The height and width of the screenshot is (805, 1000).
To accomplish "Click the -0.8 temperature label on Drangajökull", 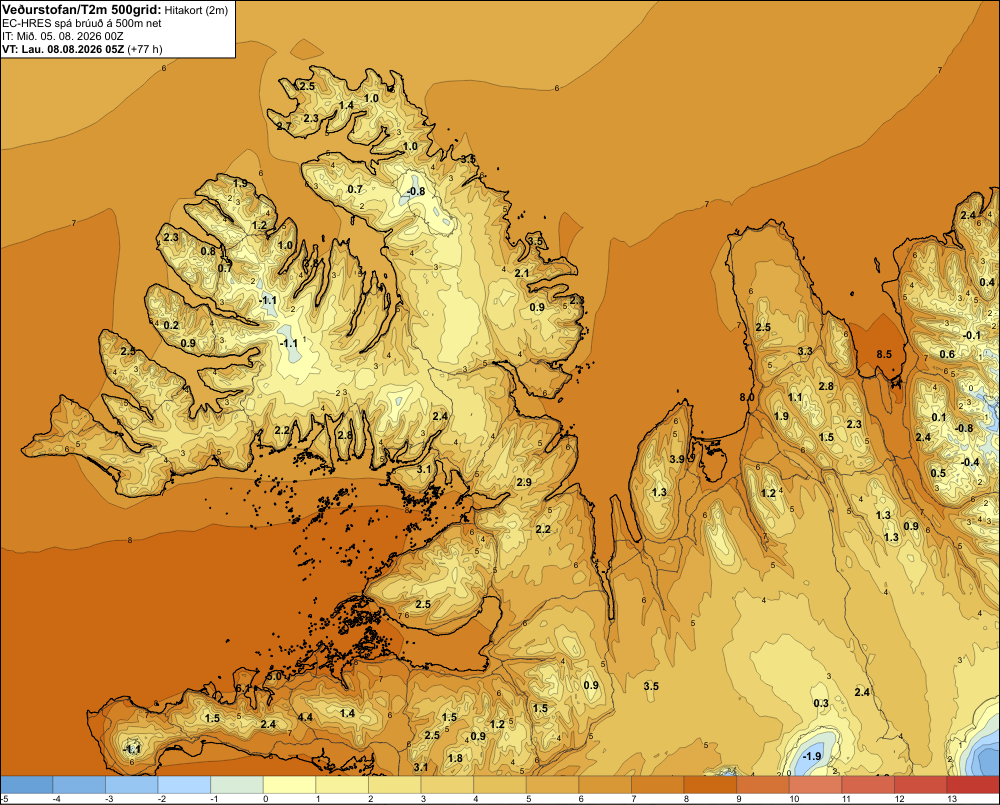I will (x=416, y=191).
